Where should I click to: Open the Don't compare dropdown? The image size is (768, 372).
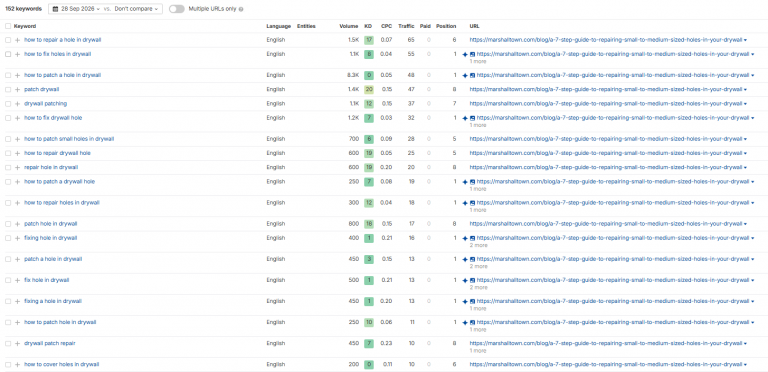[x=137, y=9]
